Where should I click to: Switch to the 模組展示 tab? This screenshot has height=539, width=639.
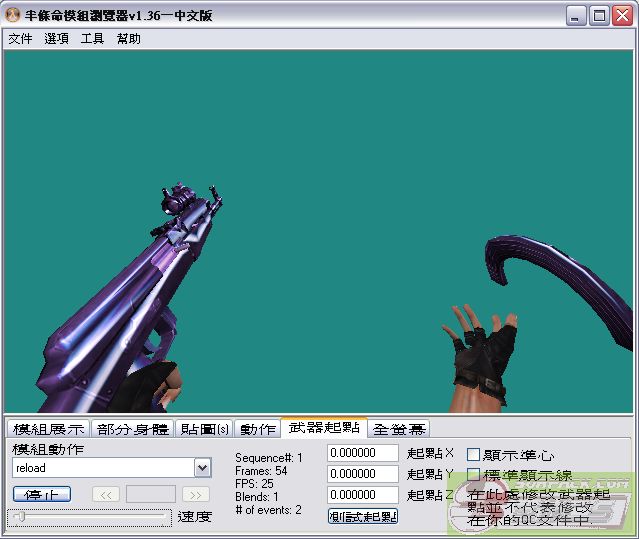pyautogui.click(x=48, y=429)
